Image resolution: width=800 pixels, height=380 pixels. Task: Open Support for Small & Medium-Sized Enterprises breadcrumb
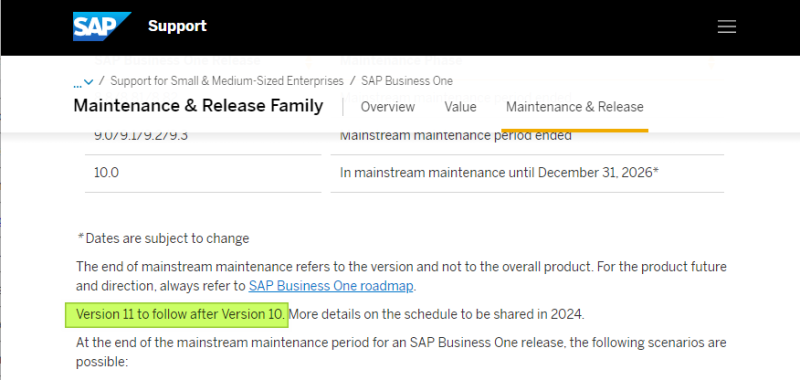(227, 81)
